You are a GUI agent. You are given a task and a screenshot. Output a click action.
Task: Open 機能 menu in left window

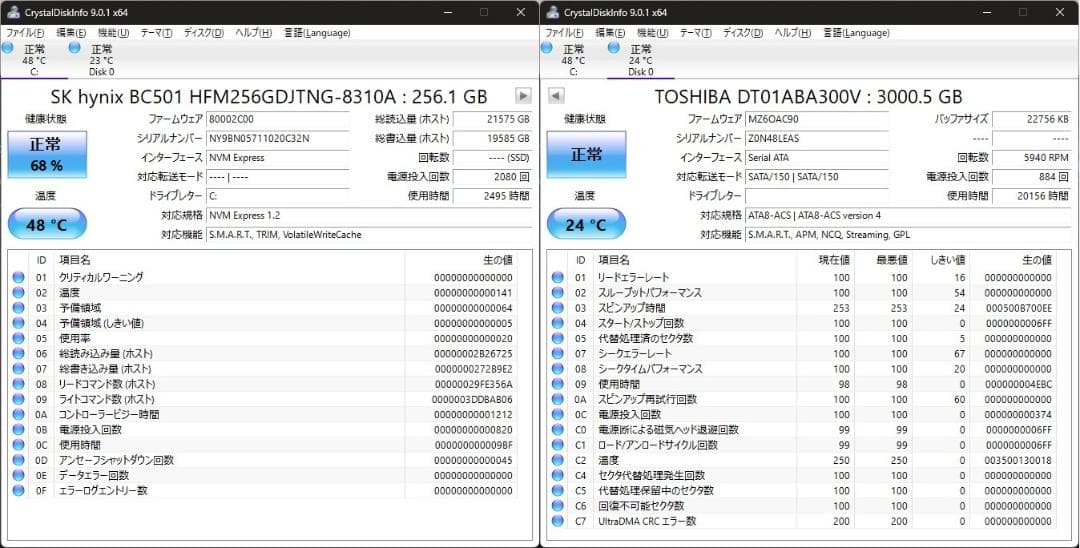(x=113, y=32)
